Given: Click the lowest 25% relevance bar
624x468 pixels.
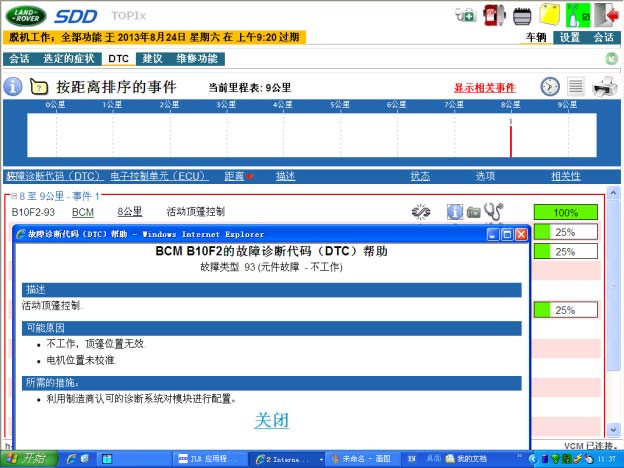Looking at the screenshot, I should tap(566, 310).
